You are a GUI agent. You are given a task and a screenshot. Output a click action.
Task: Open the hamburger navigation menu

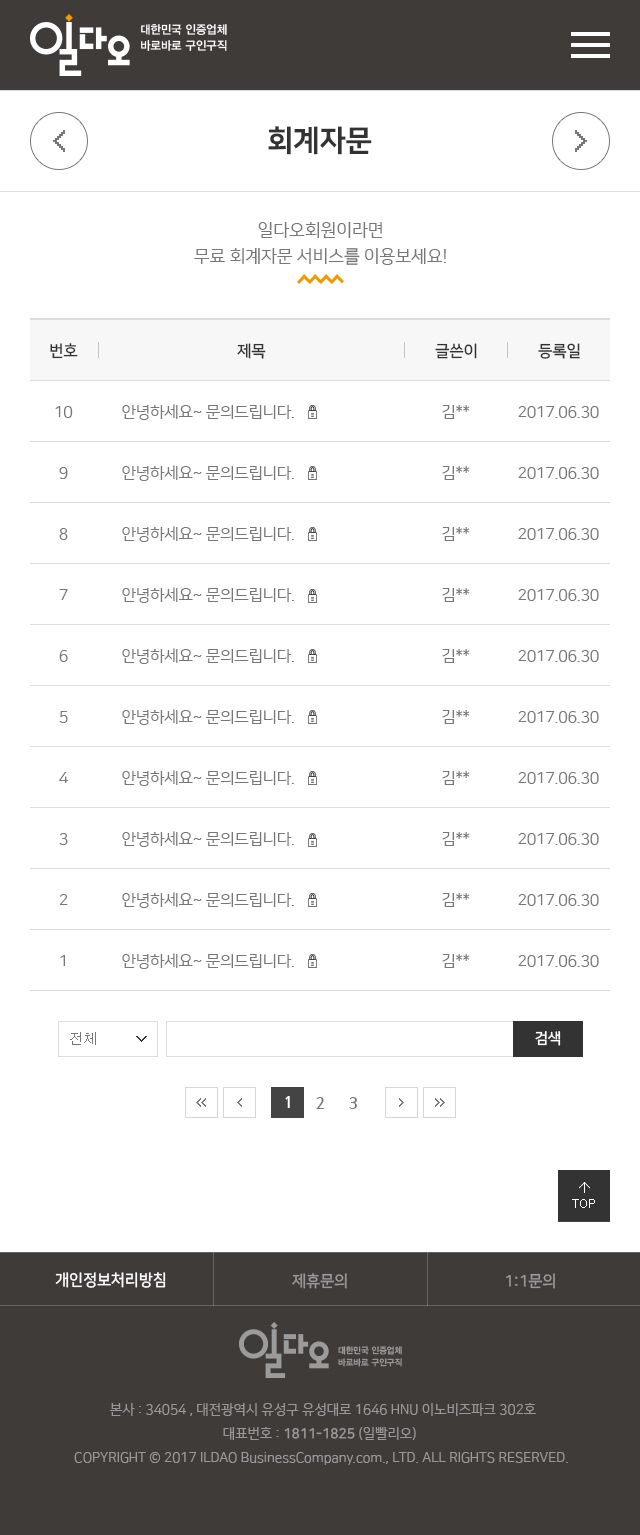coord(590,45)
